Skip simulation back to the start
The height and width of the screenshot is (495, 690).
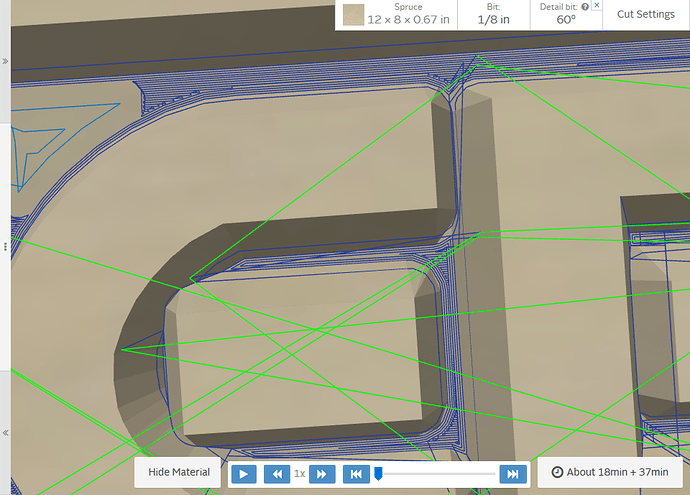point(356,474)
